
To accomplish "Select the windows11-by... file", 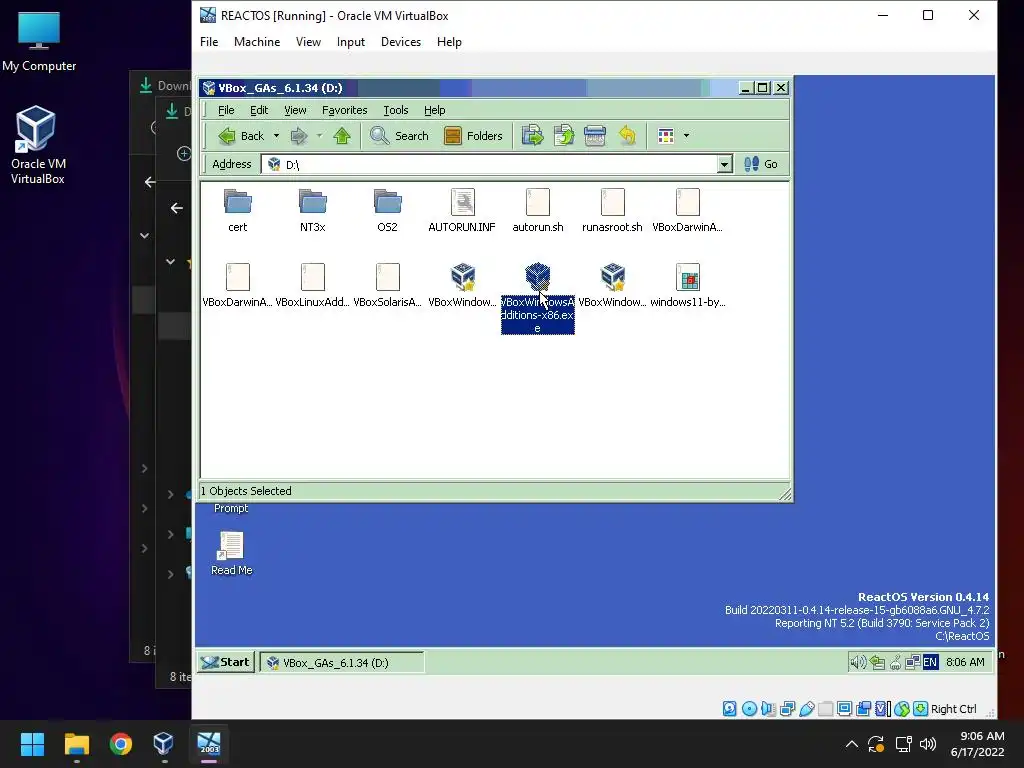I will (x=688, y=285).
